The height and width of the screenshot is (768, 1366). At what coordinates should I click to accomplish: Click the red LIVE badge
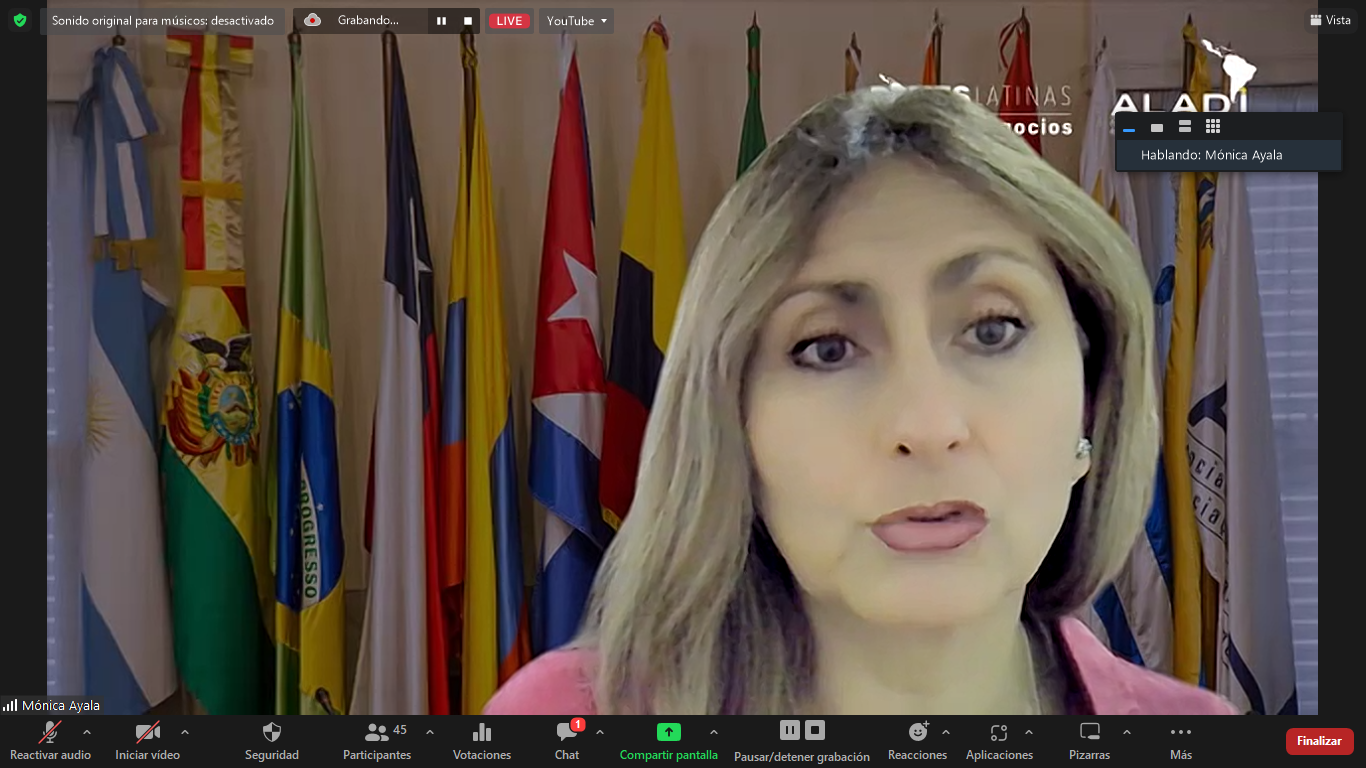[509, 21]
